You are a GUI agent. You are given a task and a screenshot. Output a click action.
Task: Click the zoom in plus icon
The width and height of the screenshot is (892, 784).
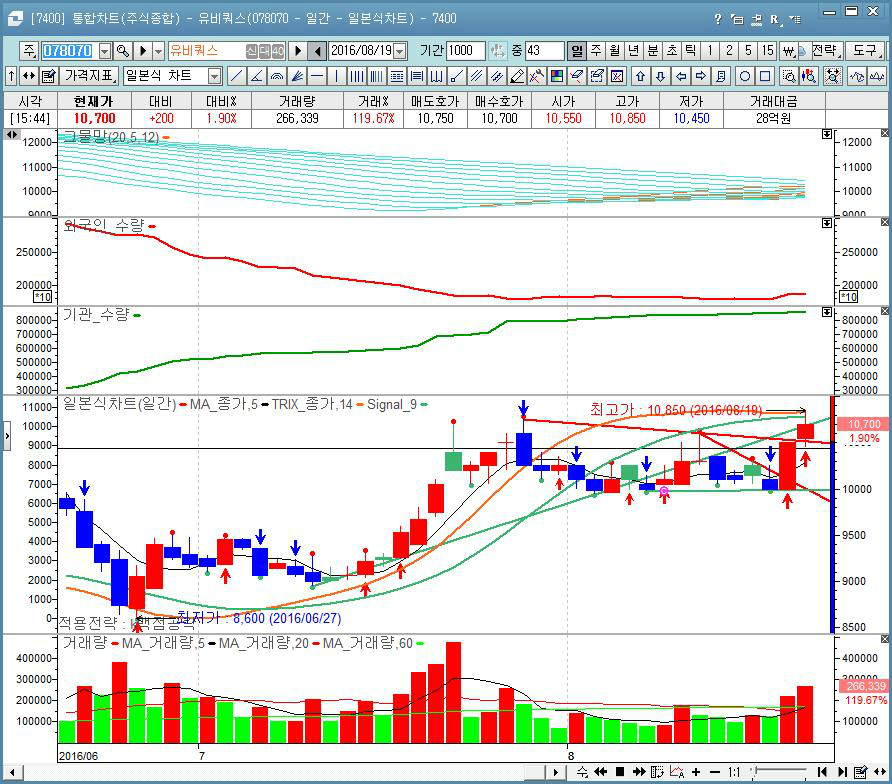(697, 772)
